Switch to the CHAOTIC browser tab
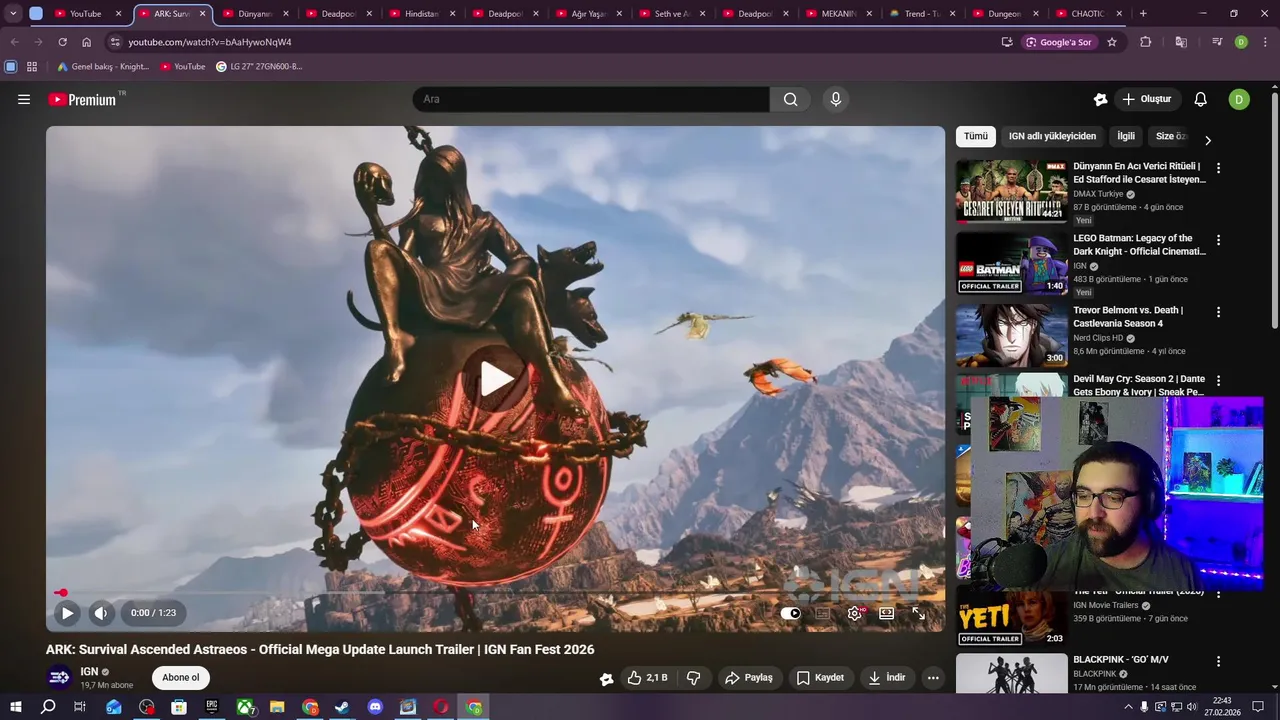This screenshot has height=720, width=1280. [x=1088, y=14]
